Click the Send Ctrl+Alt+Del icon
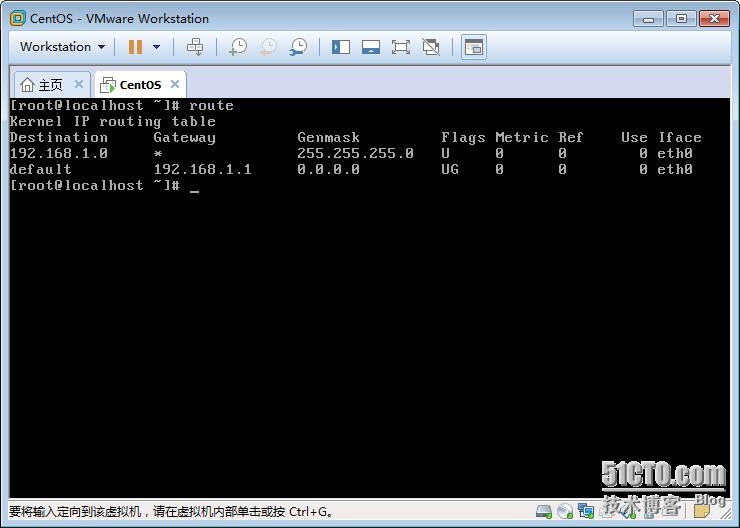The width and height of the screenshot is (740, 528). (x=195, y=47)
